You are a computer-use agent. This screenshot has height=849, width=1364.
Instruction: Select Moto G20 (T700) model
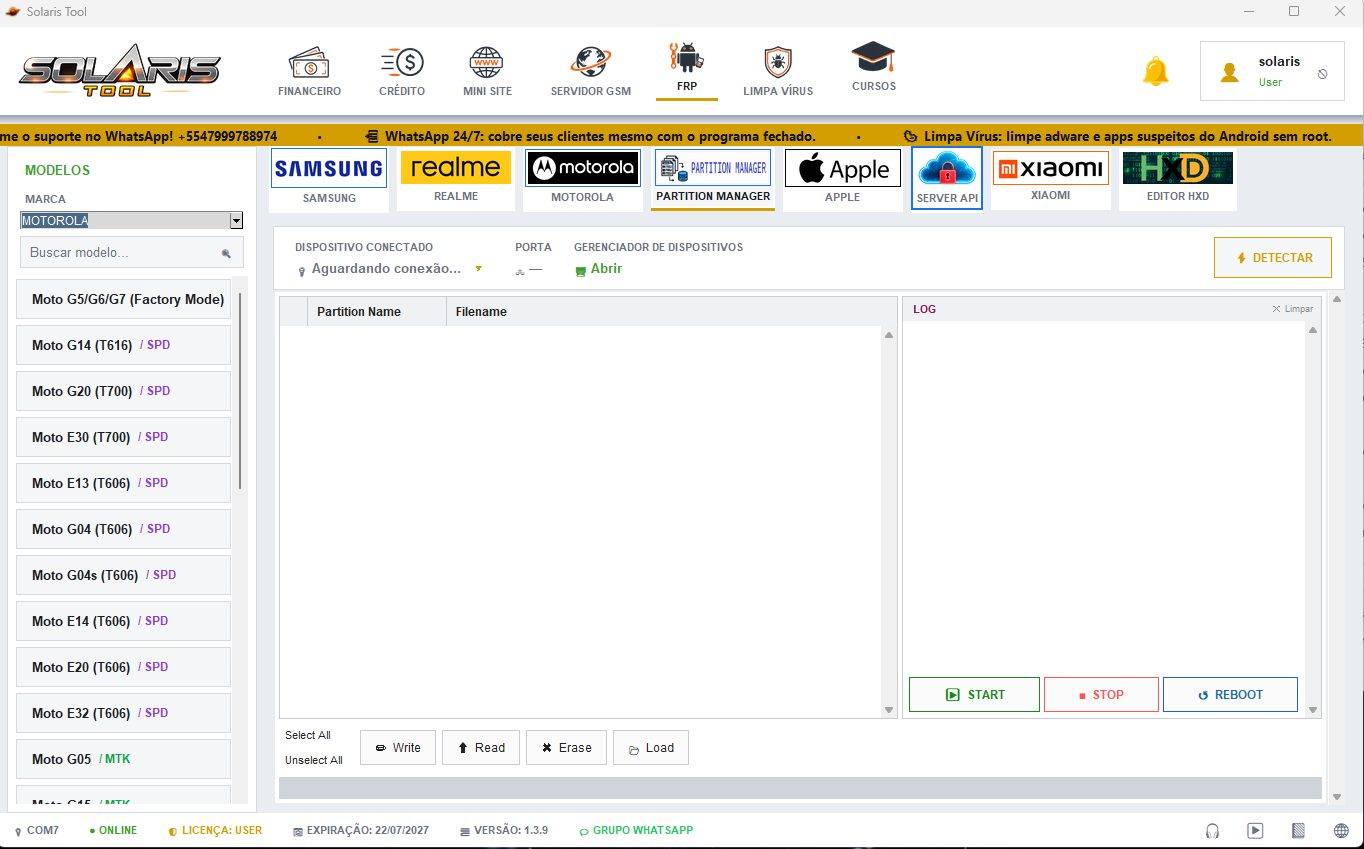pyautogui.click(x=124, y=391)
